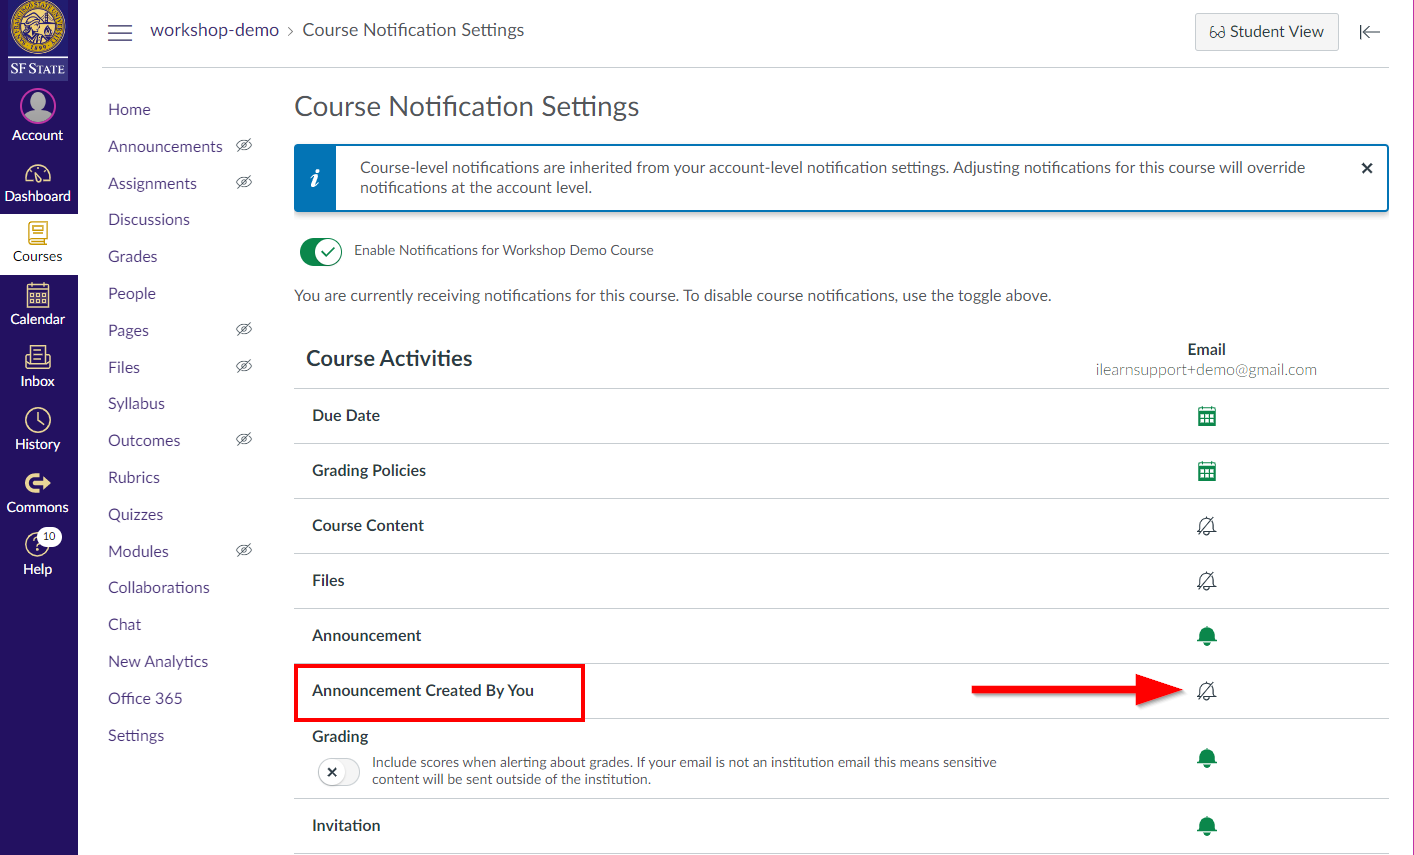Open Files in course navigation
This screenshot has height=855, width=1414.
(124, 367)
